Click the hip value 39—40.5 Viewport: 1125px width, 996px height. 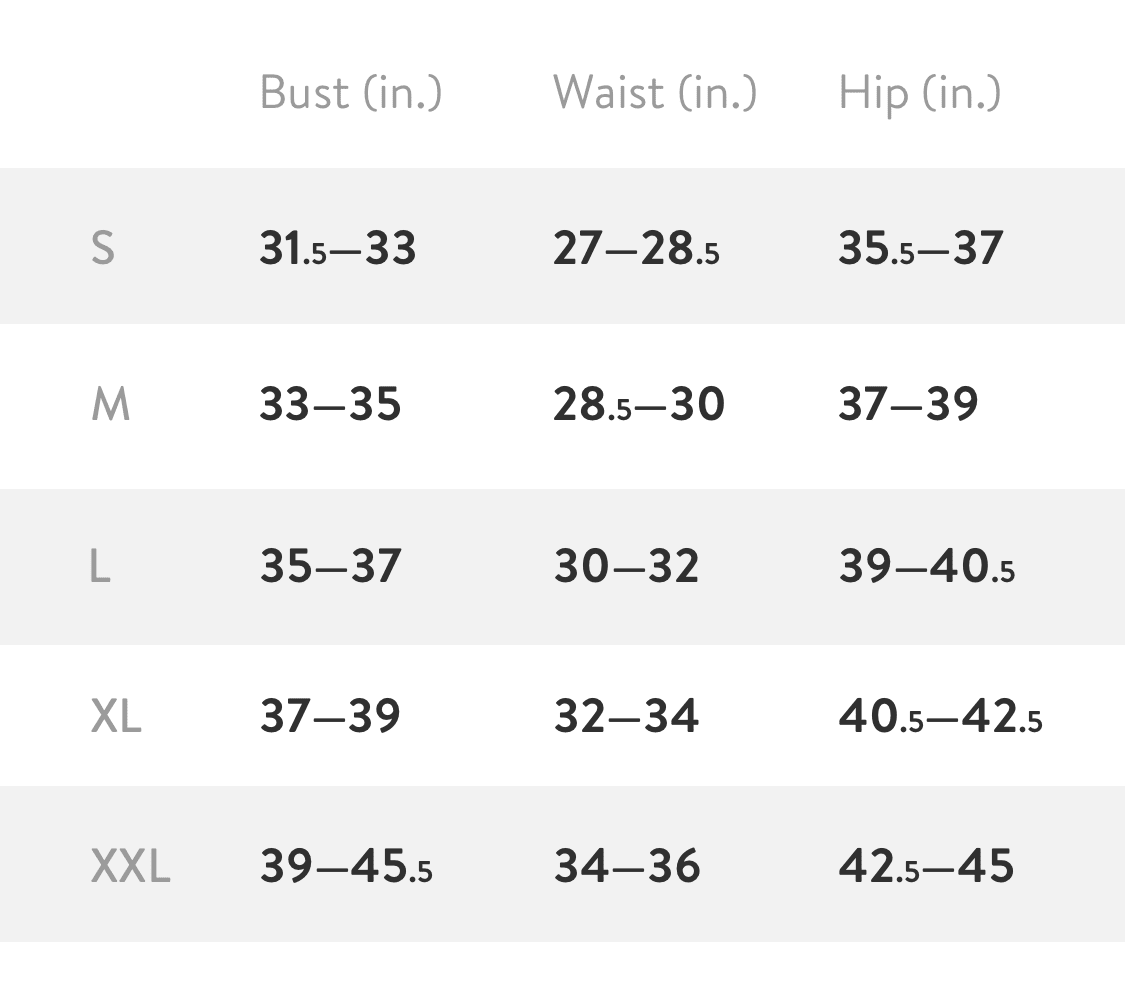(926, 567)
